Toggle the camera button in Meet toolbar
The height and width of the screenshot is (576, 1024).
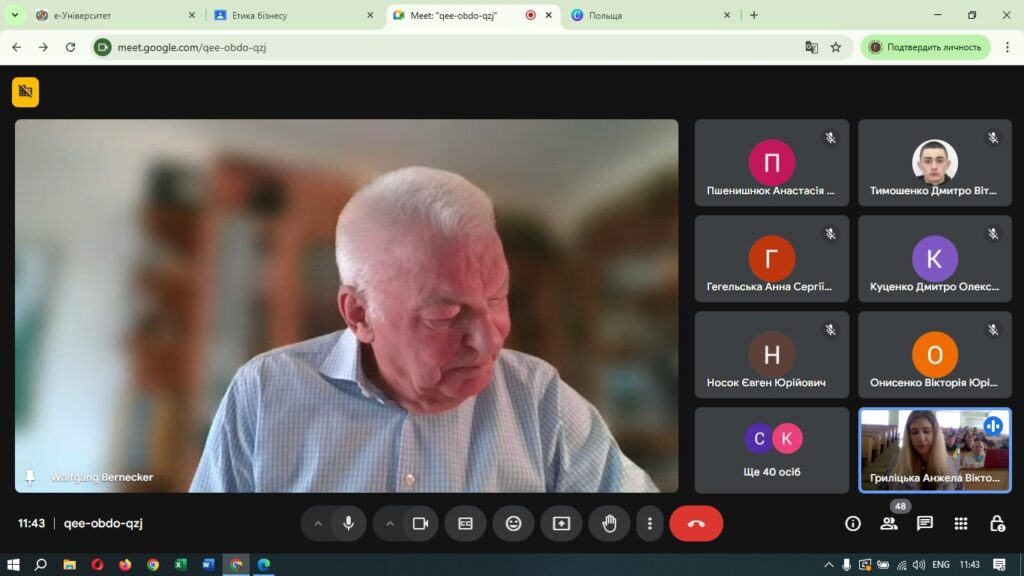(421, 523)
